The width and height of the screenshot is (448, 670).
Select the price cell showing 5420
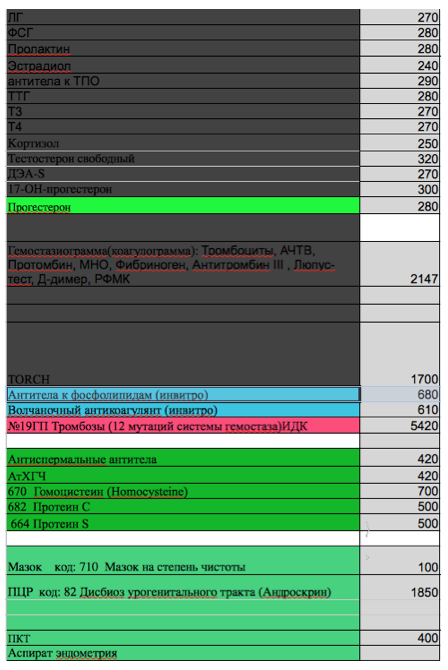[x=399, y=426]
